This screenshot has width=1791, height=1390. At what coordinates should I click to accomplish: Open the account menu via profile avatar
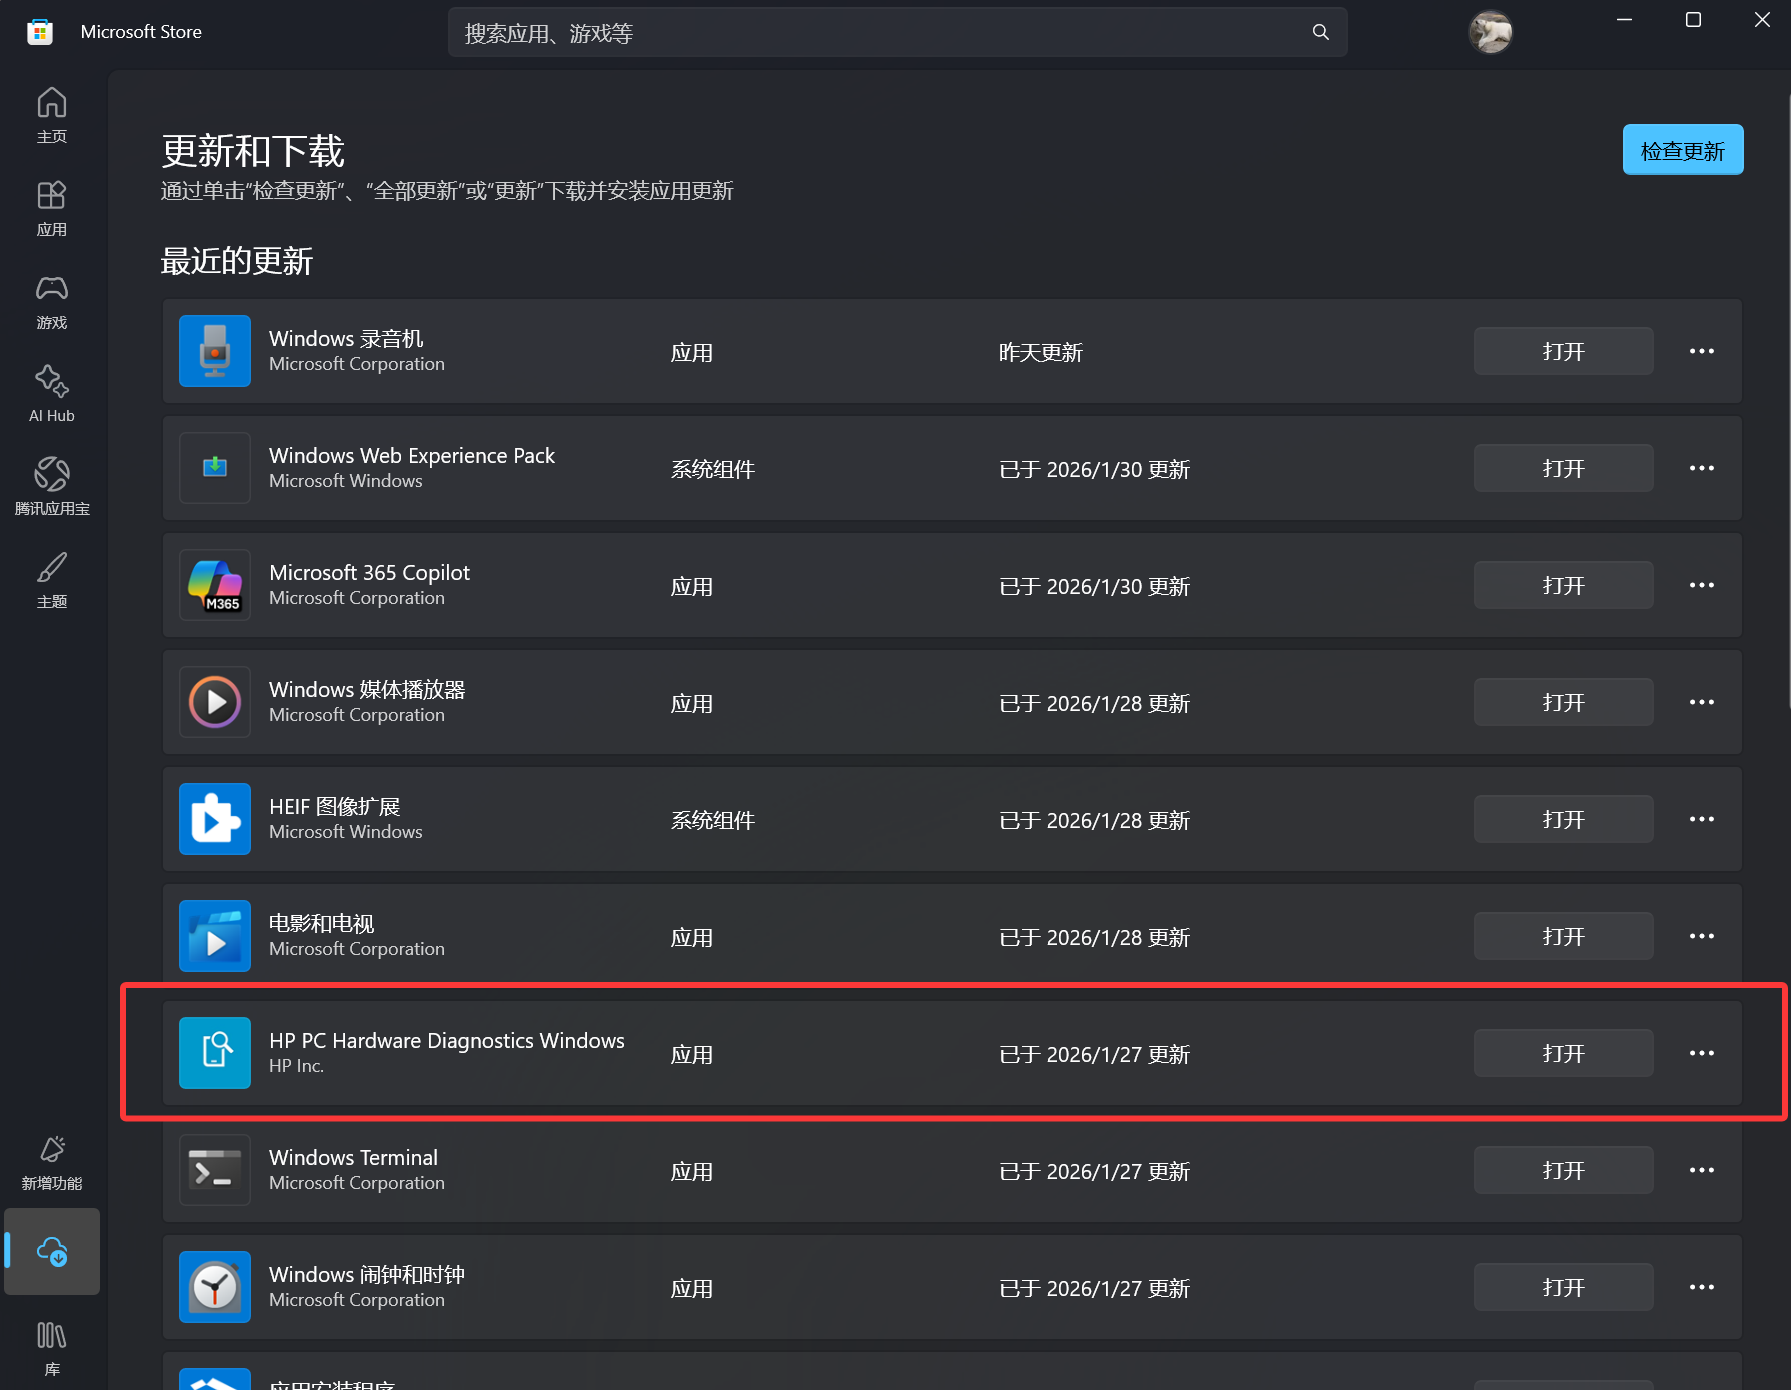1490,31
